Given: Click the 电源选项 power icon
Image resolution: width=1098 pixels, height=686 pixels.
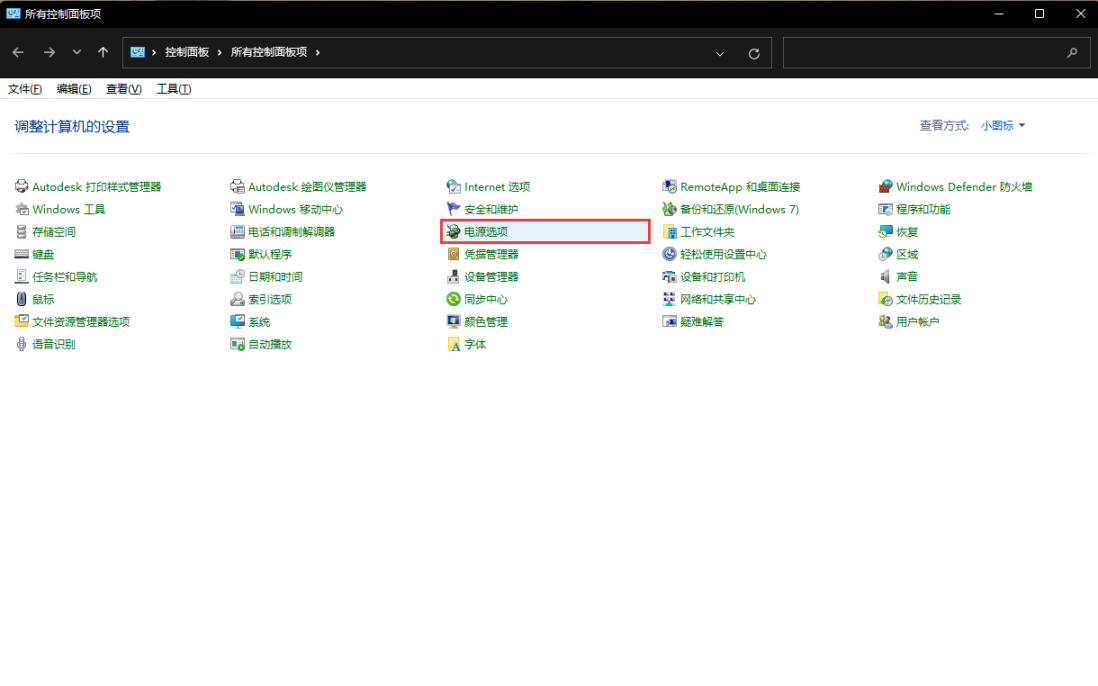Looking at the screenshot, I should (x=454, y=232).
